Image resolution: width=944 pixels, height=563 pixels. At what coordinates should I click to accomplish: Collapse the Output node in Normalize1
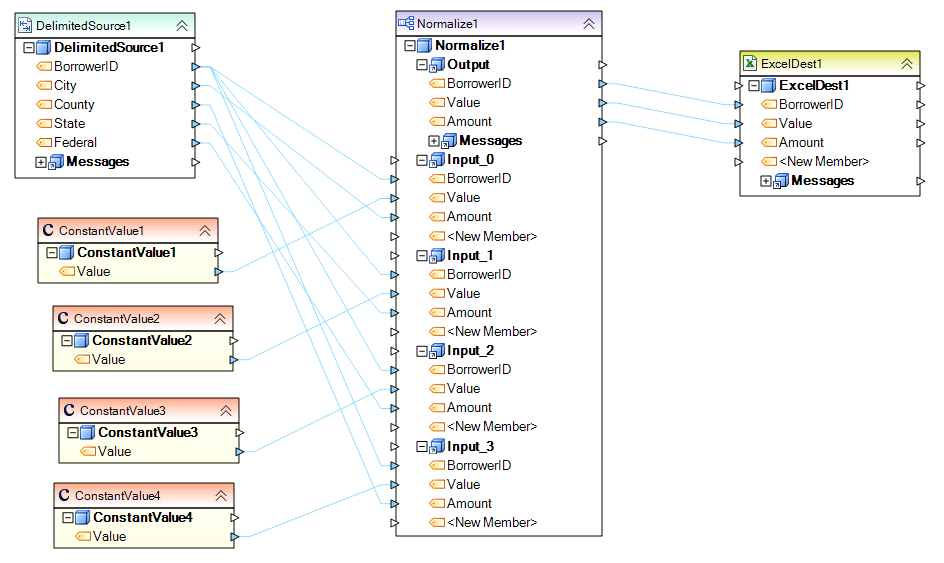(x=422, y=65)
